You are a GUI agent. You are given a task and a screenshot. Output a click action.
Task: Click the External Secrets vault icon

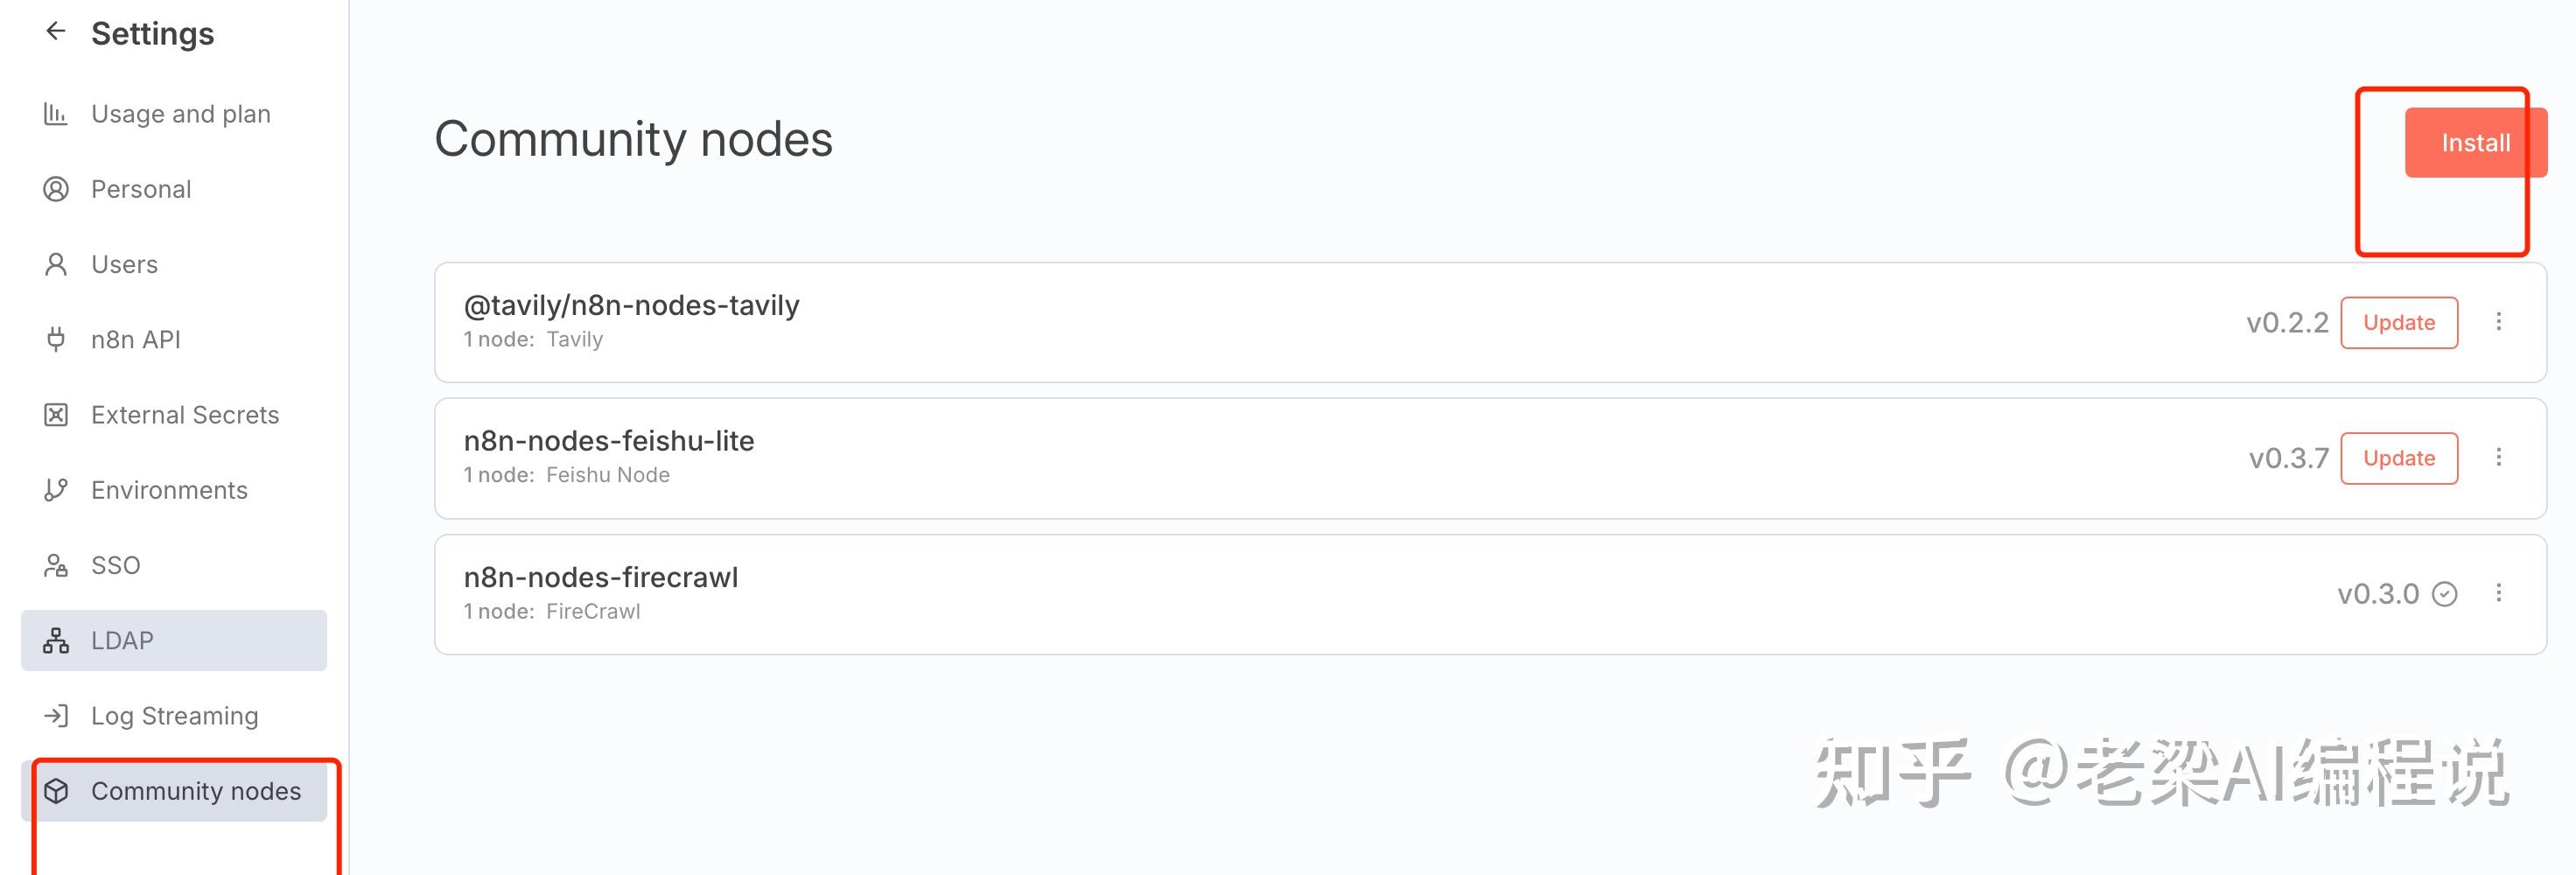pos(56,415)
